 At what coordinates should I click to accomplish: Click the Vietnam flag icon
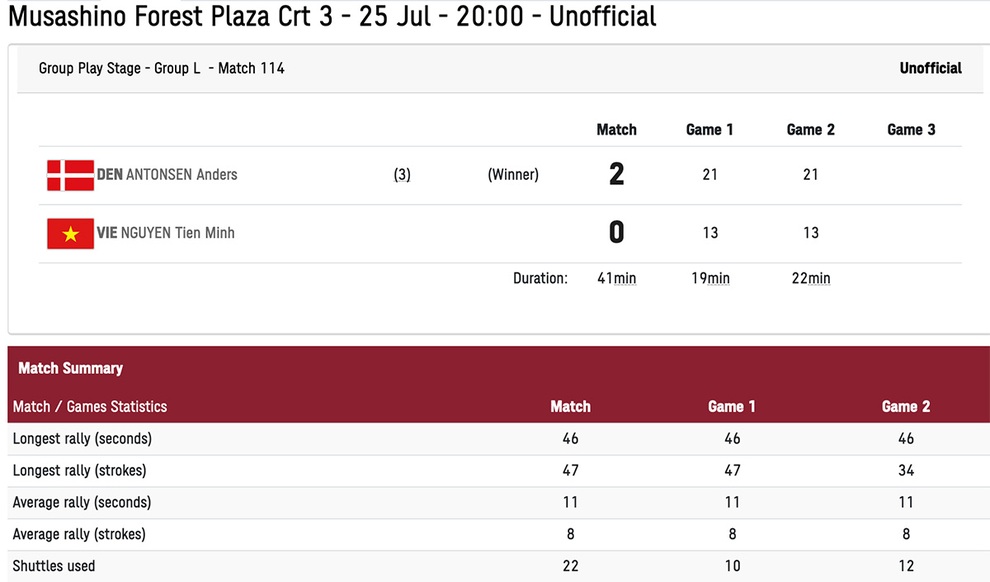click(x=70, y=234)
